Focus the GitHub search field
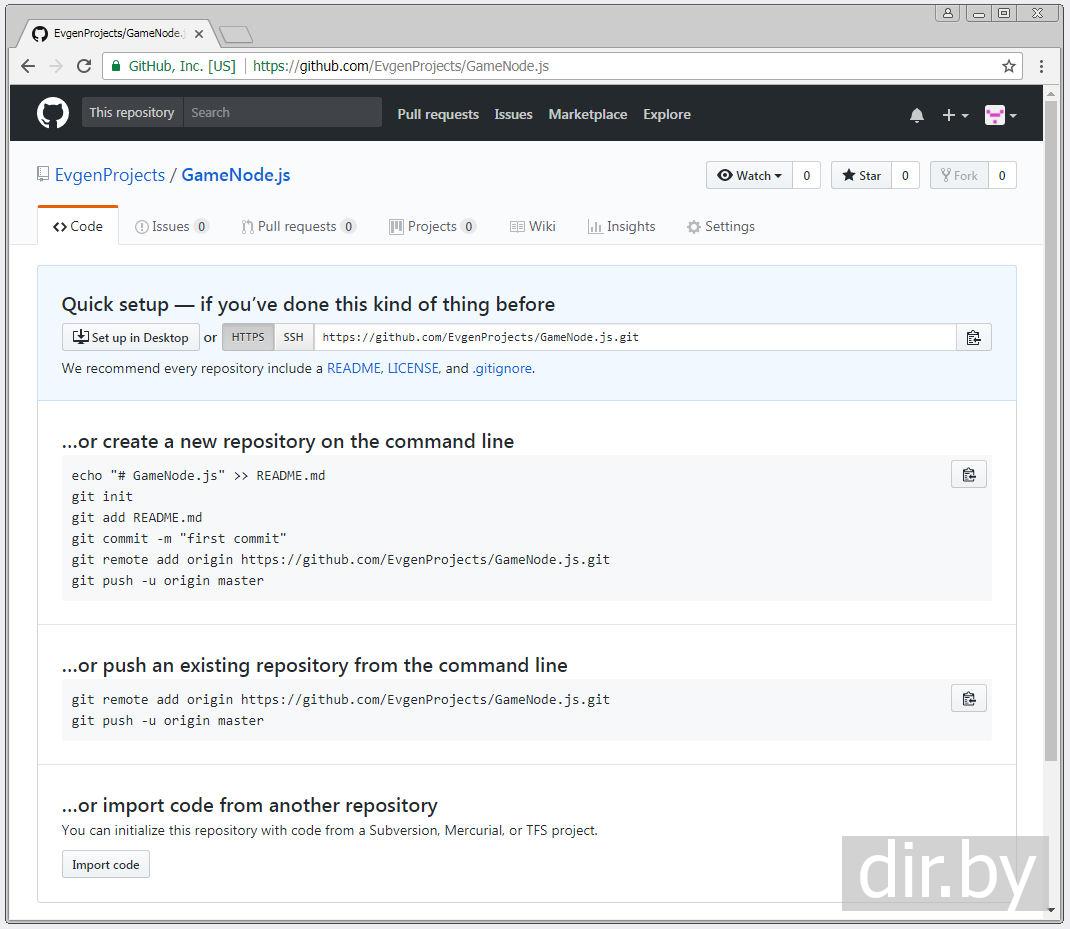1070x929 pixels. pos(282,113)
